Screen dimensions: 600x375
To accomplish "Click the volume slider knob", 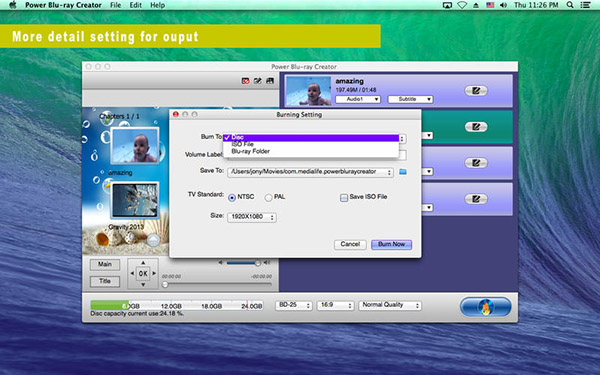I will (x=258, y=263).
